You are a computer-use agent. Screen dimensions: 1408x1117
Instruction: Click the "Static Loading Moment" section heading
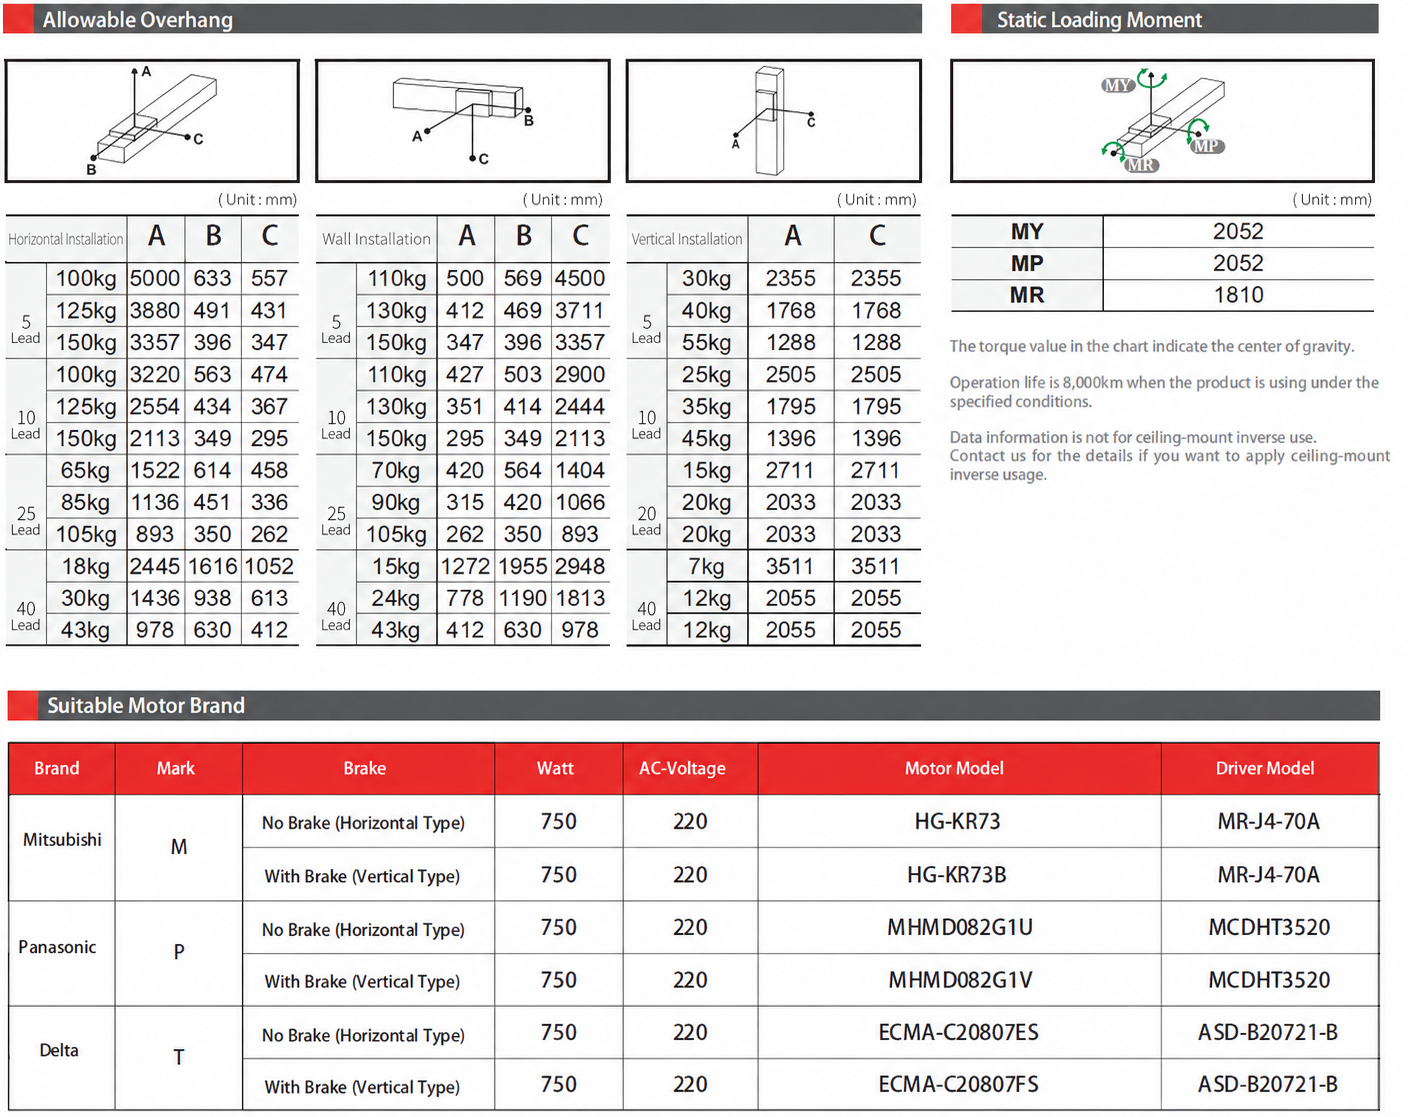click(1099, 20)
